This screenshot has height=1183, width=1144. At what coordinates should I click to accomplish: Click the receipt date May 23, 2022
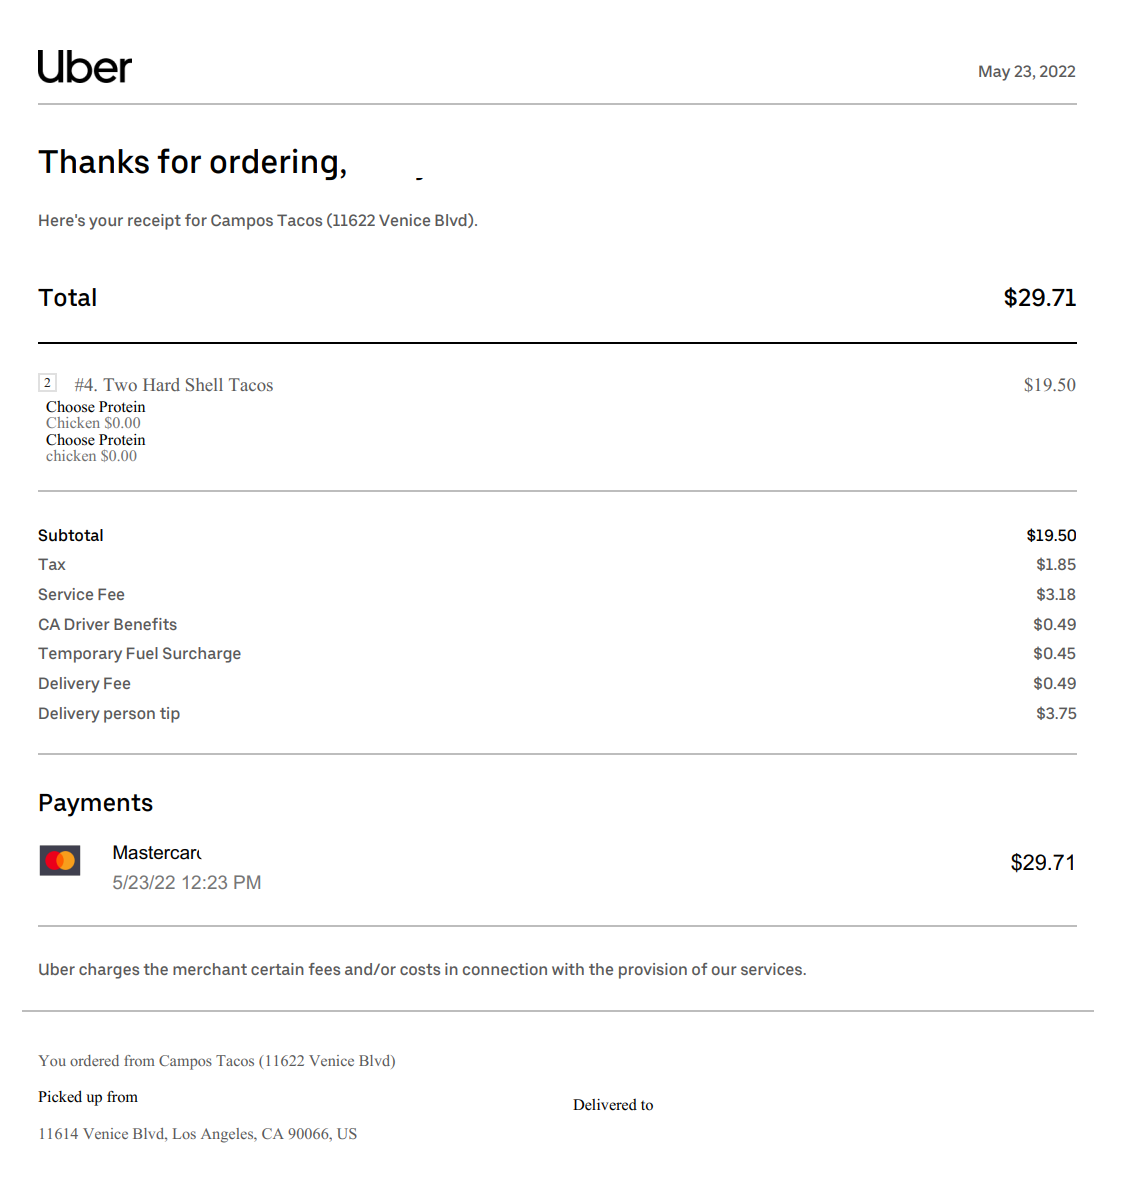pyautogui.click(x=1026, y=72)
